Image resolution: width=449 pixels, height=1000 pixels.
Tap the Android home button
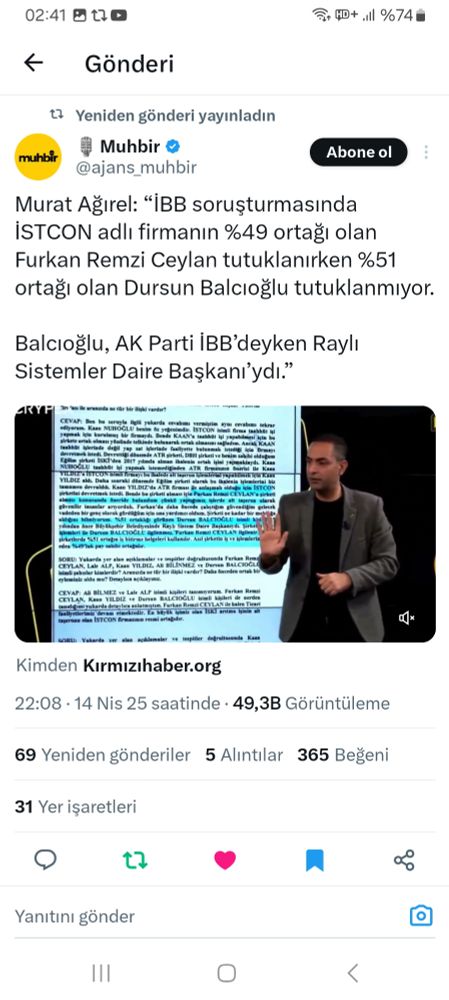click(226, 973)
